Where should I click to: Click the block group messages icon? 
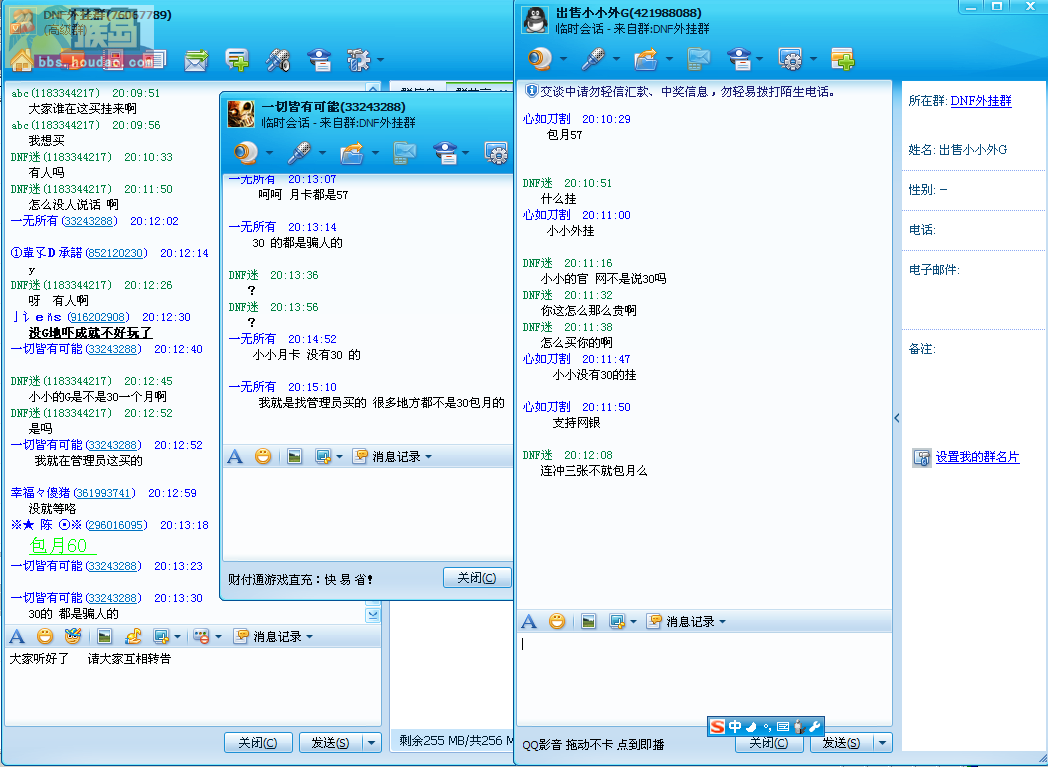click(x=201, y=637)
